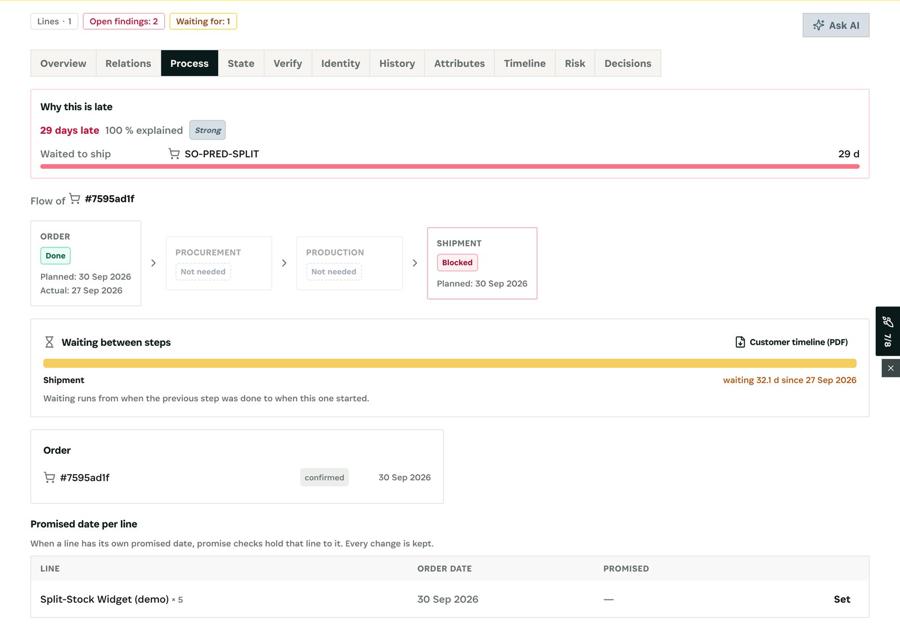Click the 'waiting 32.1 d since 27 Sep 2026' text
This screenshot has height=627, width=900.
coord(789,380)
